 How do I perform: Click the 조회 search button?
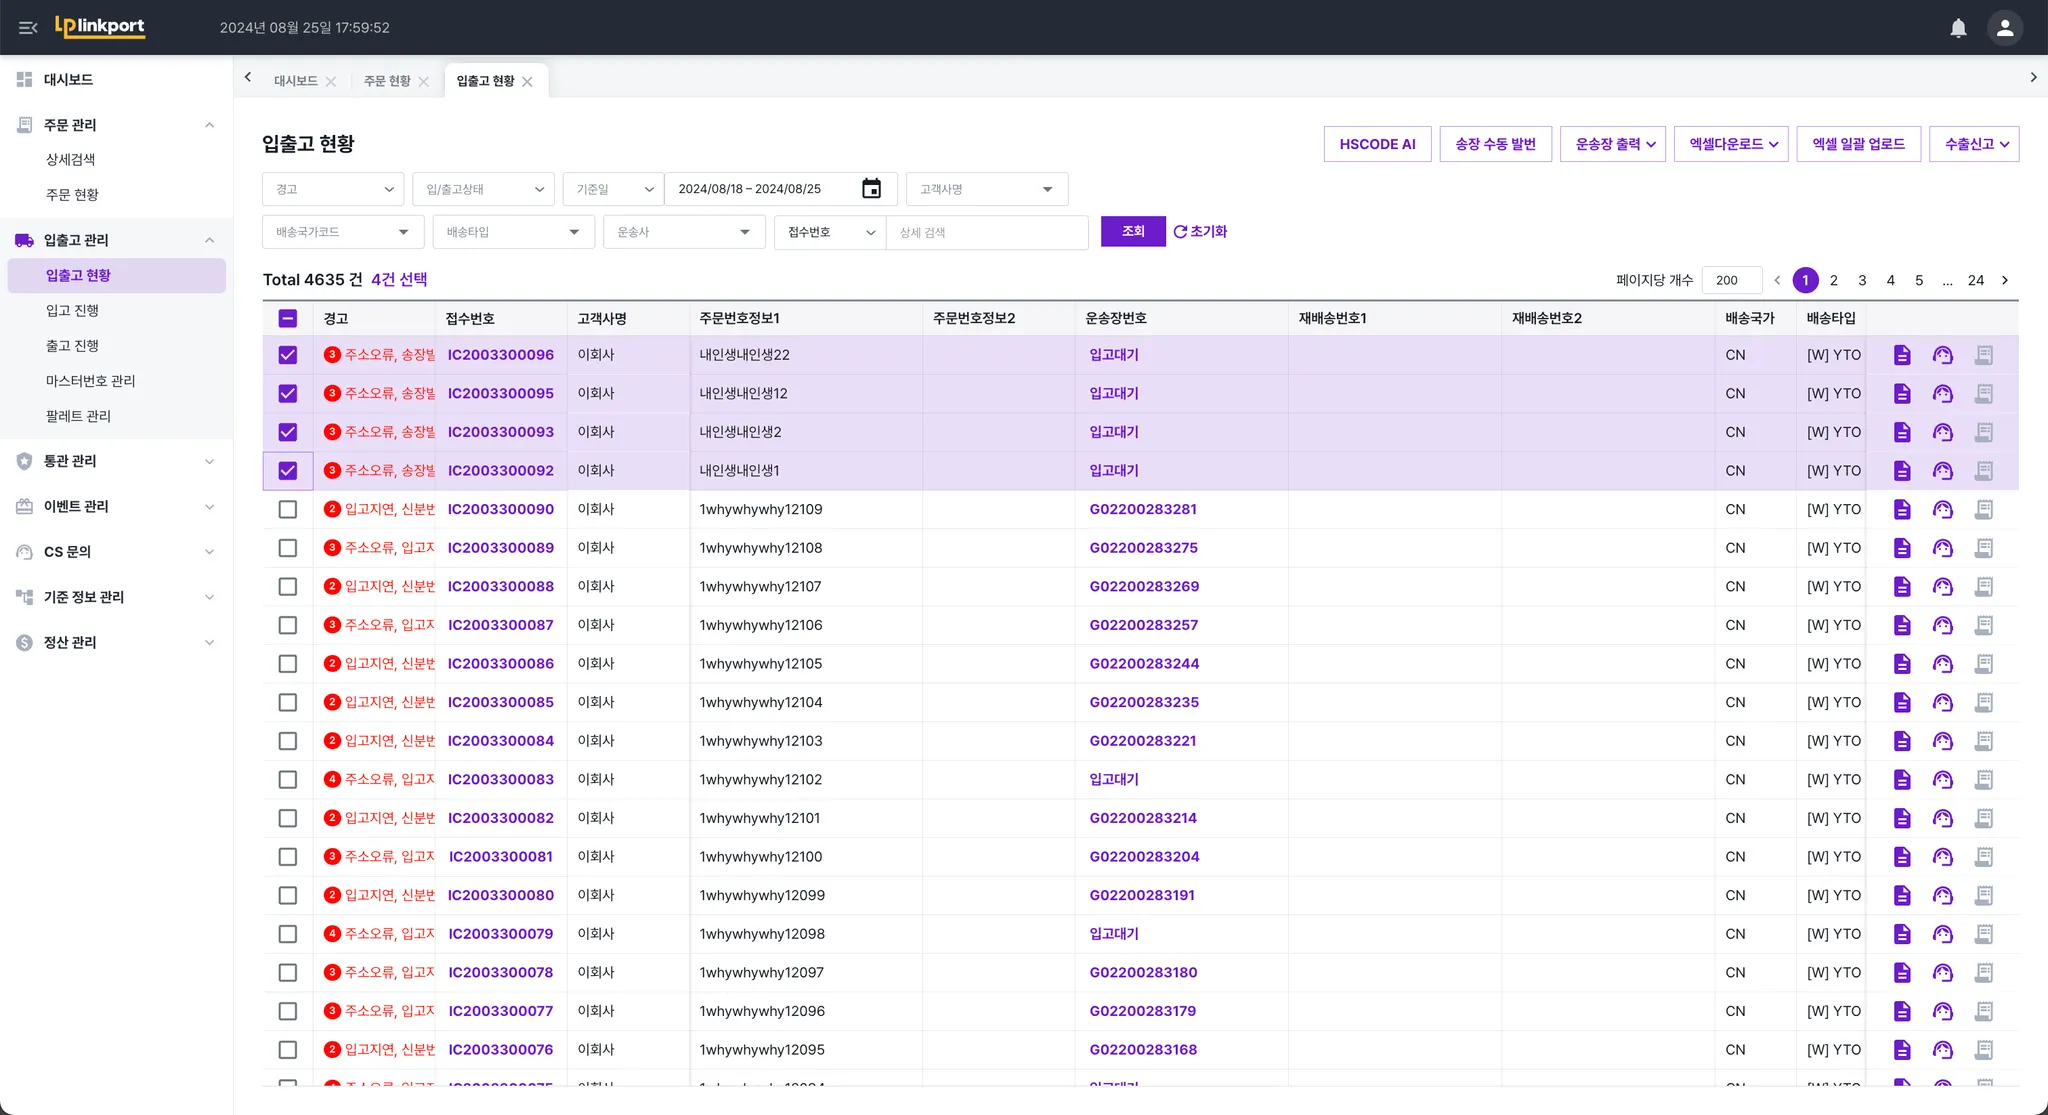(x=1132, y=231)
